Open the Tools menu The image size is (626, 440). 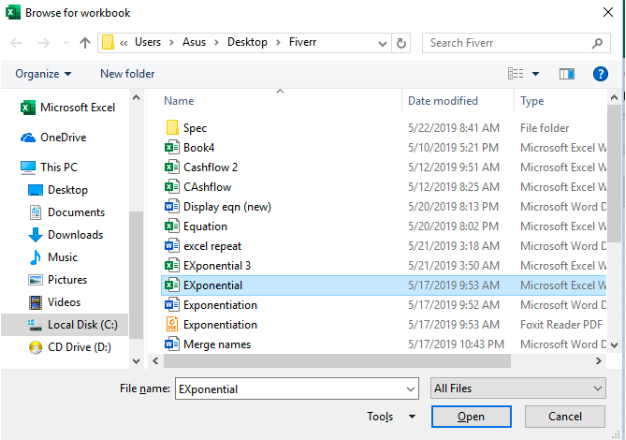[380, 416]
